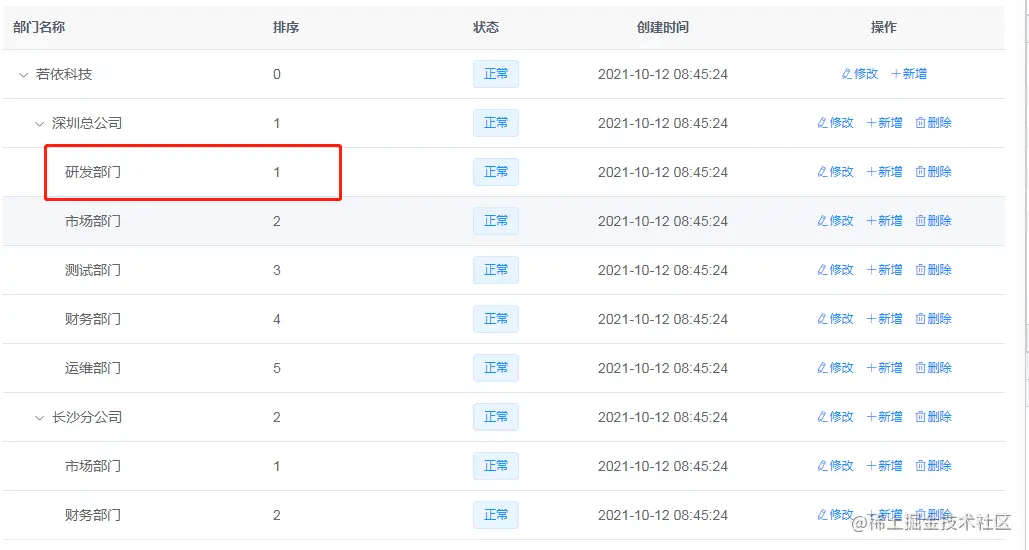Image resolution: width=1029 pixels, height=550 pixels.
Task: Select the 测试部门 department name
Action: (x=93, y=270)
